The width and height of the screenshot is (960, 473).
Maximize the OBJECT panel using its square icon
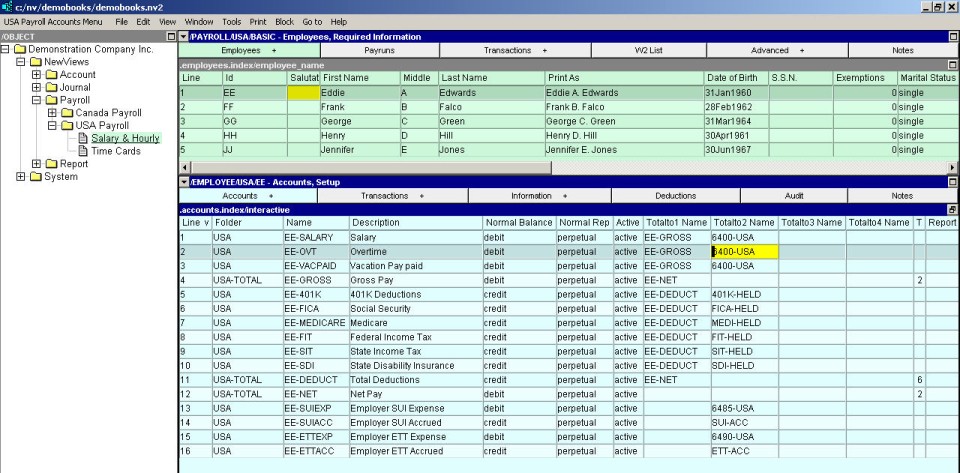[169, 36]
